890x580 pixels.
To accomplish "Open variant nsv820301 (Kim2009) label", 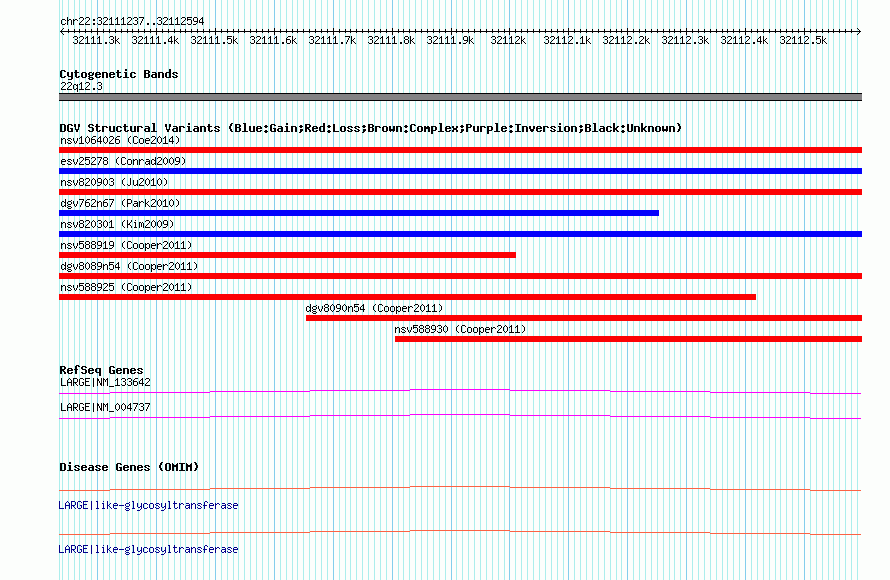I will pyautogui.click(x=117, y=224).
